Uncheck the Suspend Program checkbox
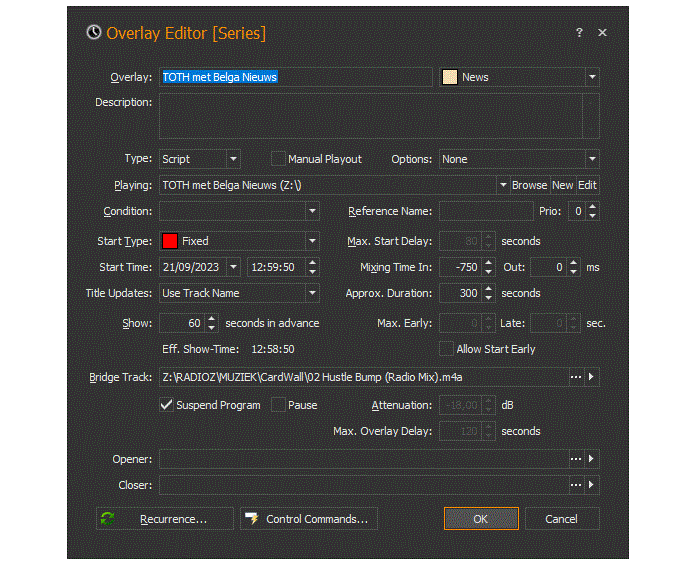The image size is (696, 564). point(167,405)
